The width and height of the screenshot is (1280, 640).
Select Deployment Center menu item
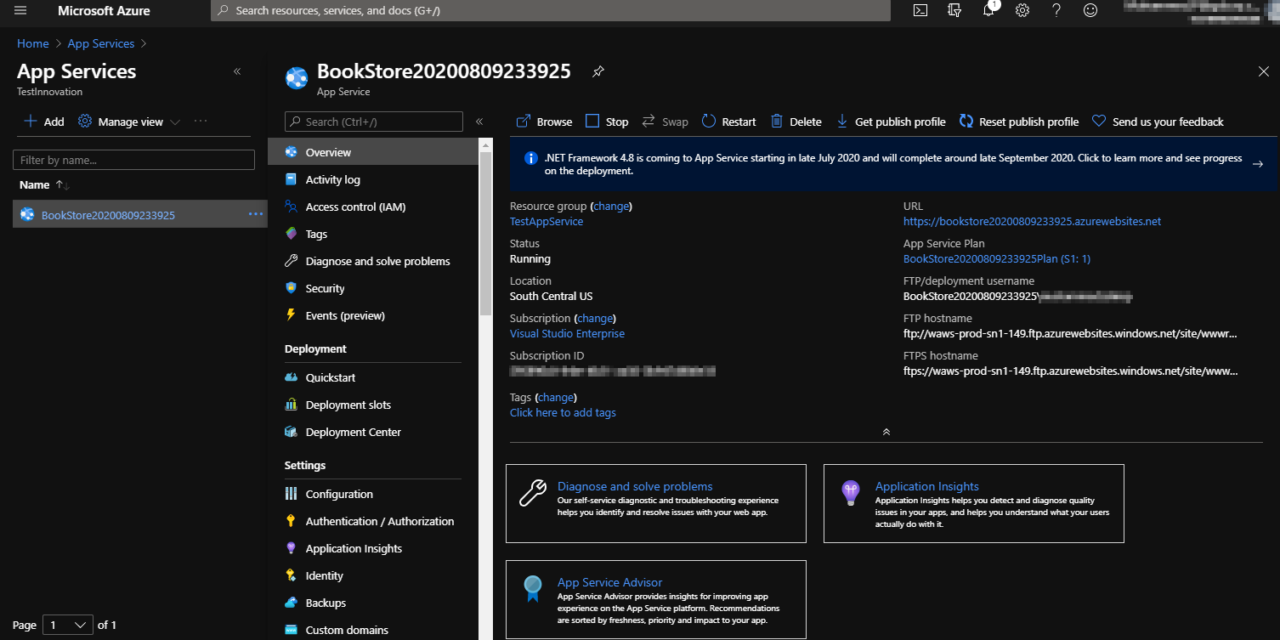click(353, 432)
